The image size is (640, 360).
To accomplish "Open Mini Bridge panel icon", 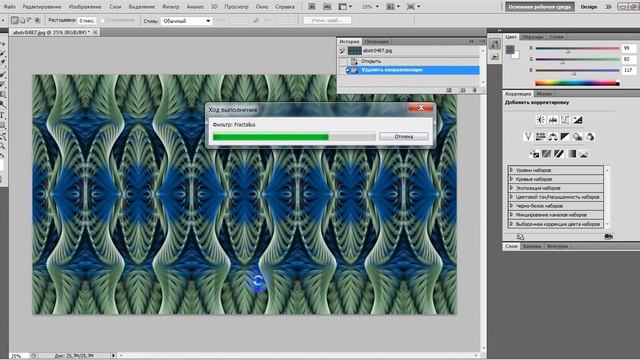I will [x=327, y=7].
